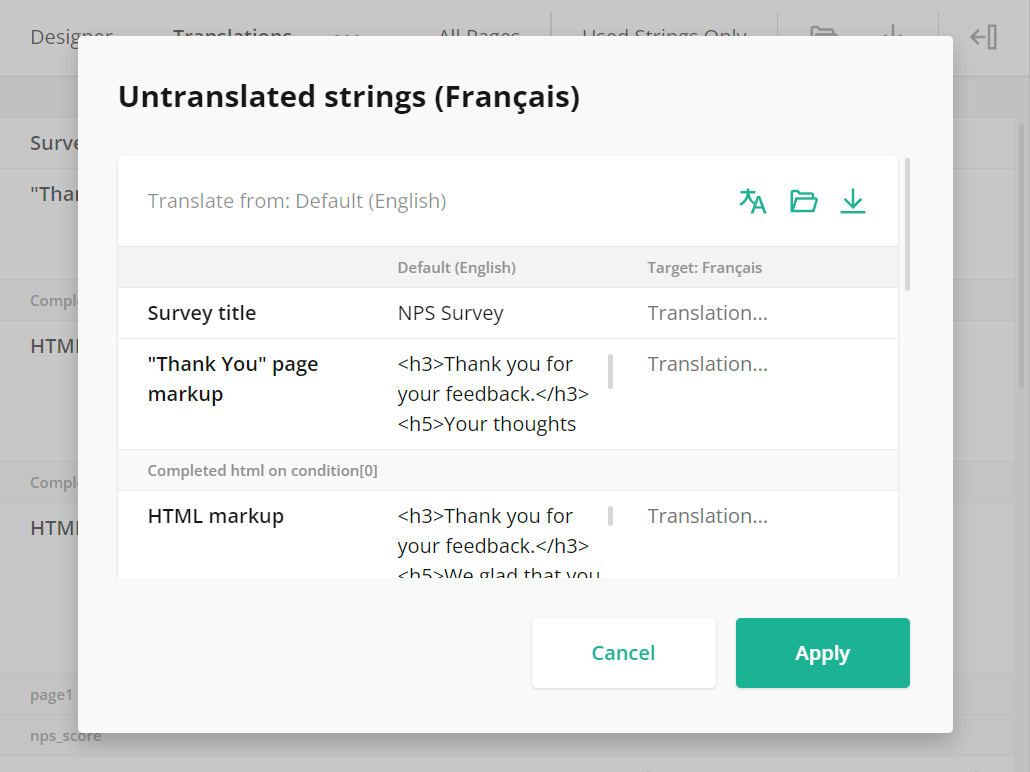Click the machine translation icon in the dialog
Image resolution: width=1030 pixels, height=772 pixels.
coord(752,200)
